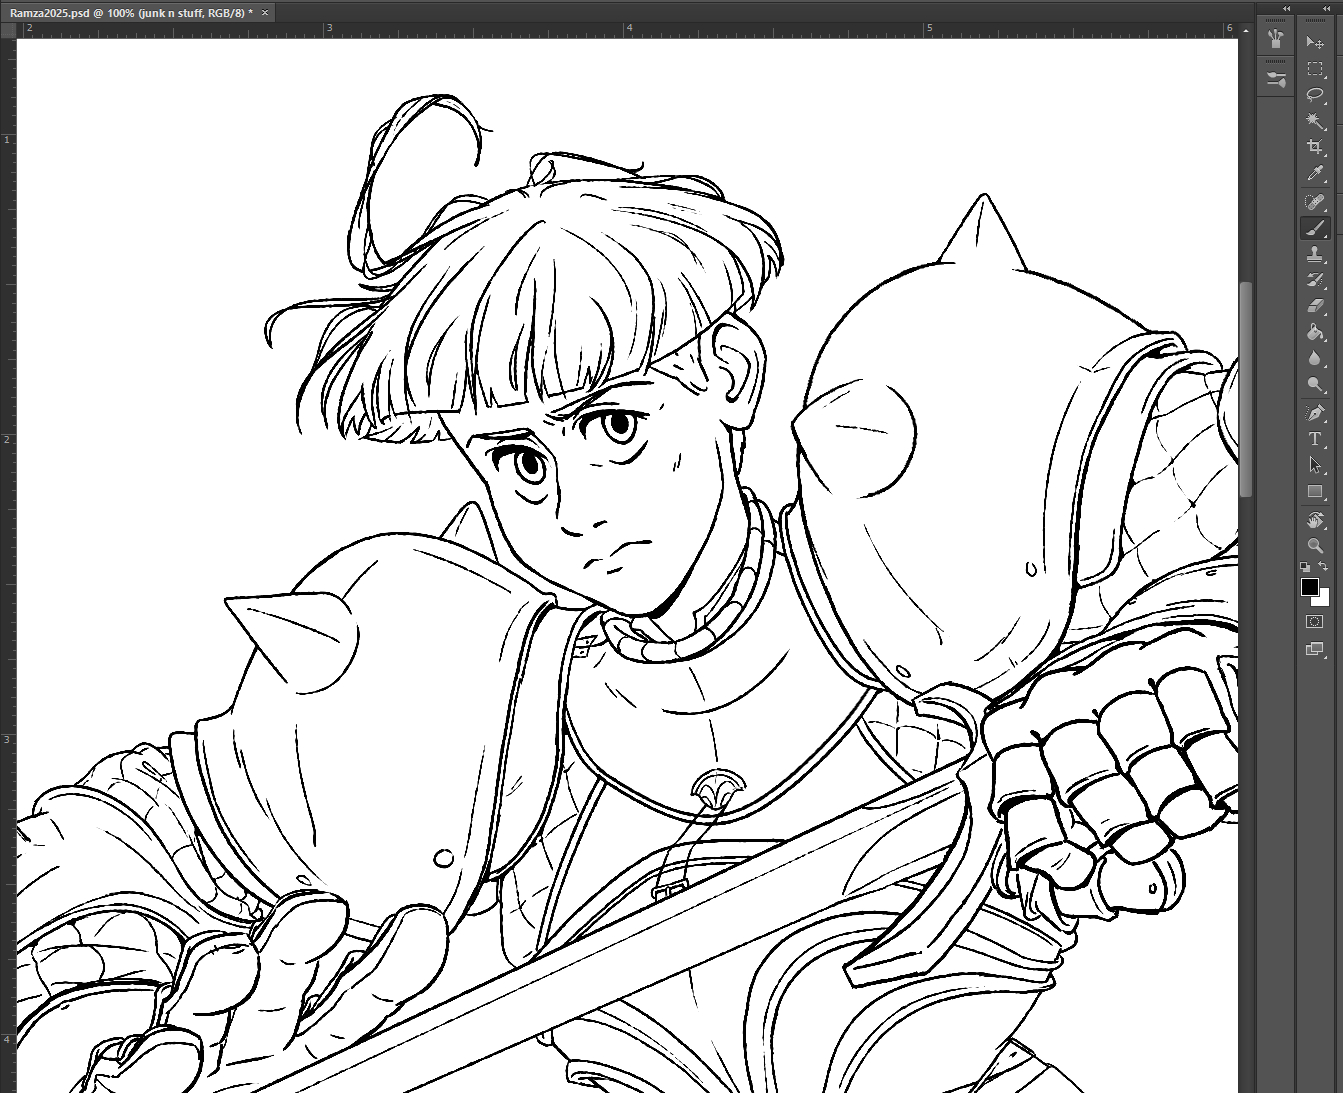This screenshot has width=1343, height=1093.
Task: Swap foreground and background colors
Action: (x=1323, y=567)
